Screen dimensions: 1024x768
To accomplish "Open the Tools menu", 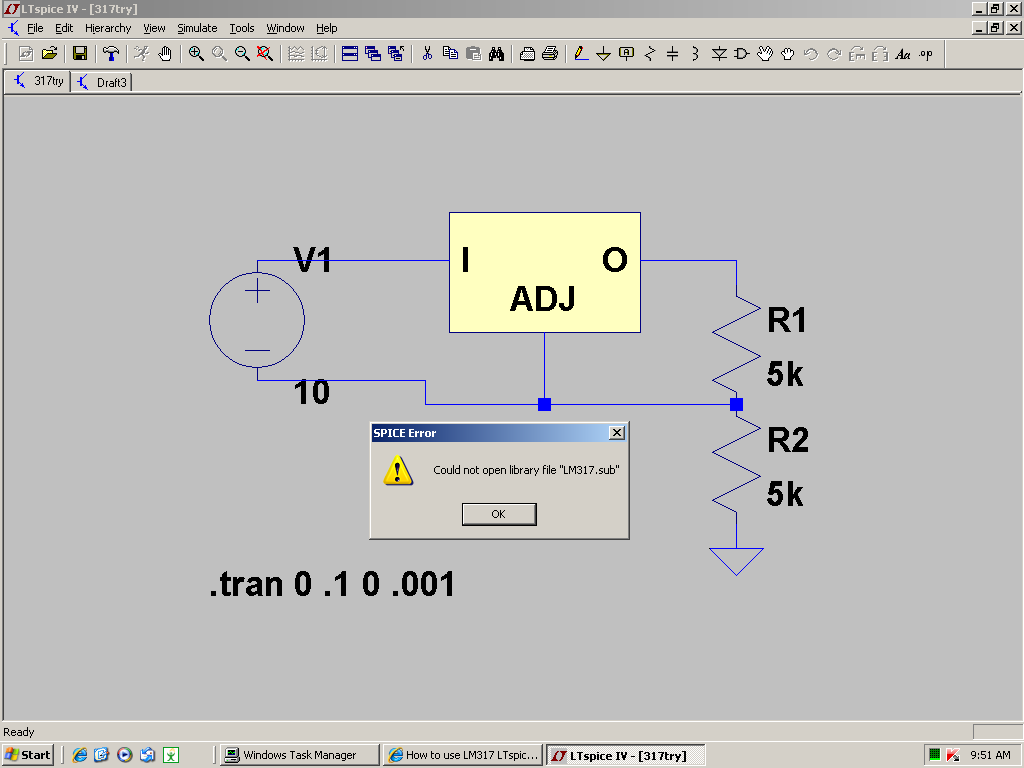I will click(x=242, y=28).
